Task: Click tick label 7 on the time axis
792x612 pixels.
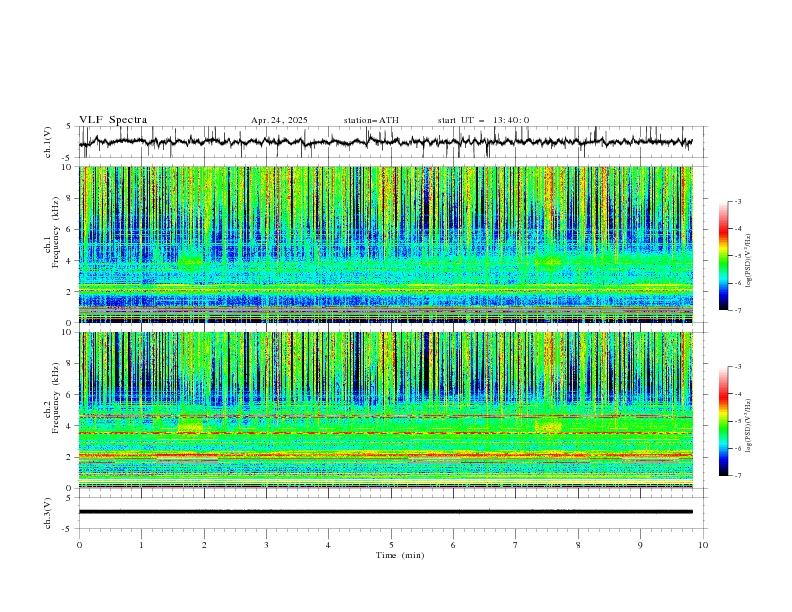Action: [516, 545]
